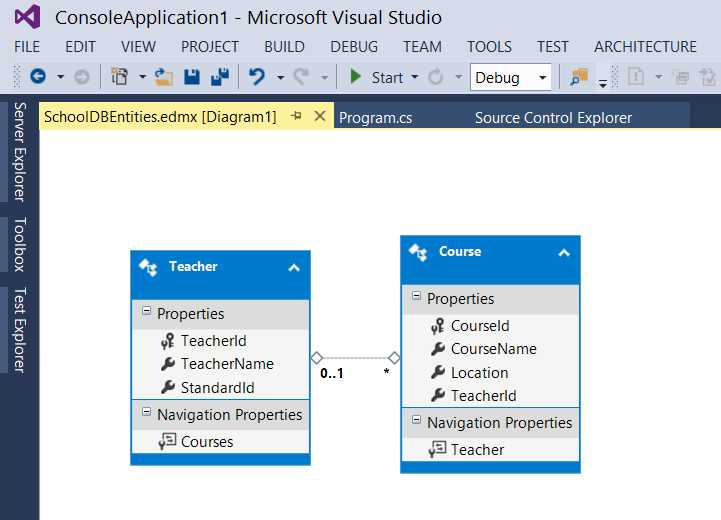Collapse the Course Properties section
Viewport: 721px width, 520px height.
tap(416, 296)
